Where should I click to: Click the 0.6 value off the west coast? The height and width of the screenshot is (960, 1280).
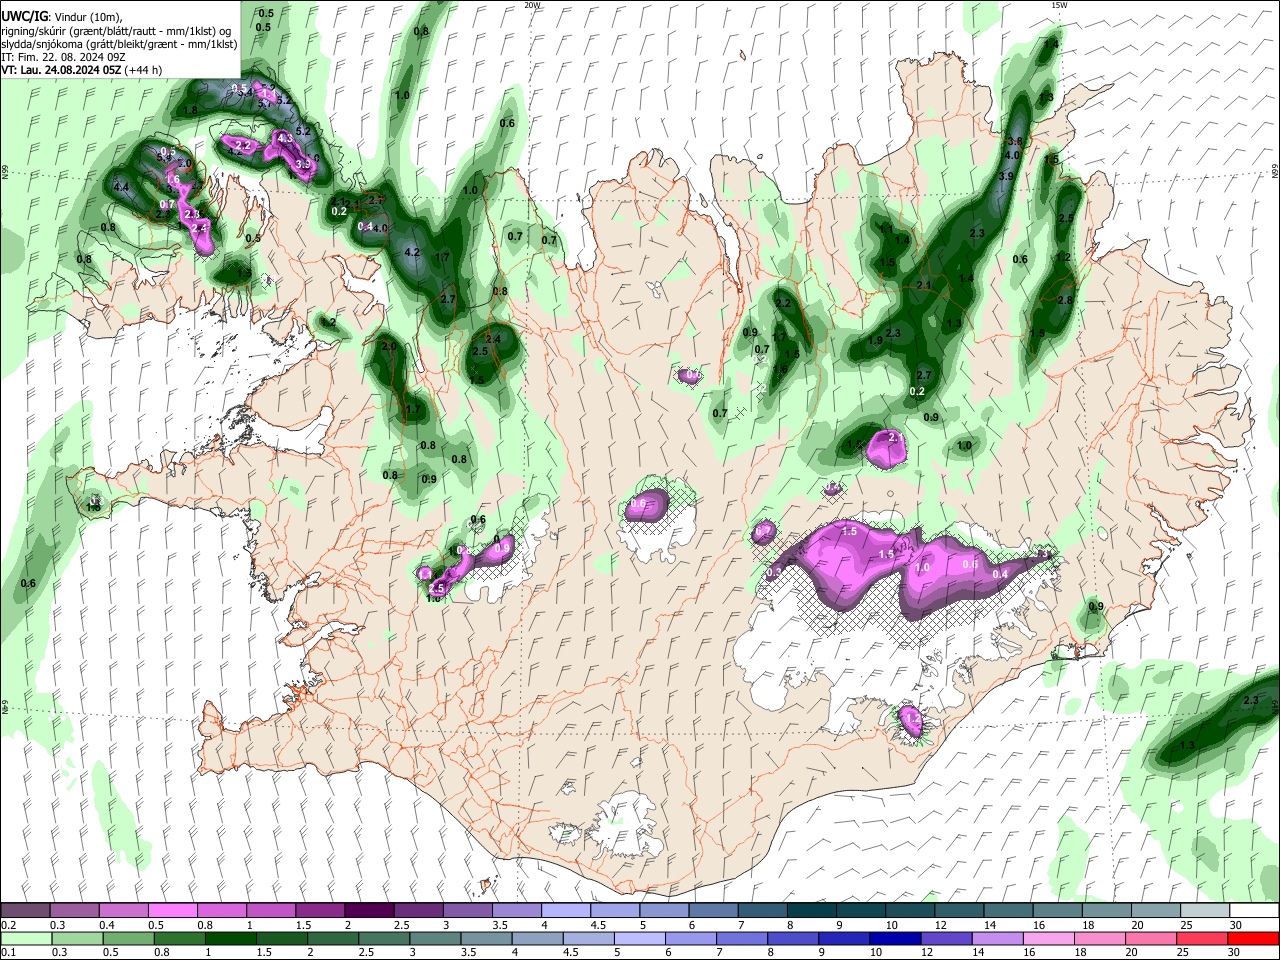coord(28,583)
